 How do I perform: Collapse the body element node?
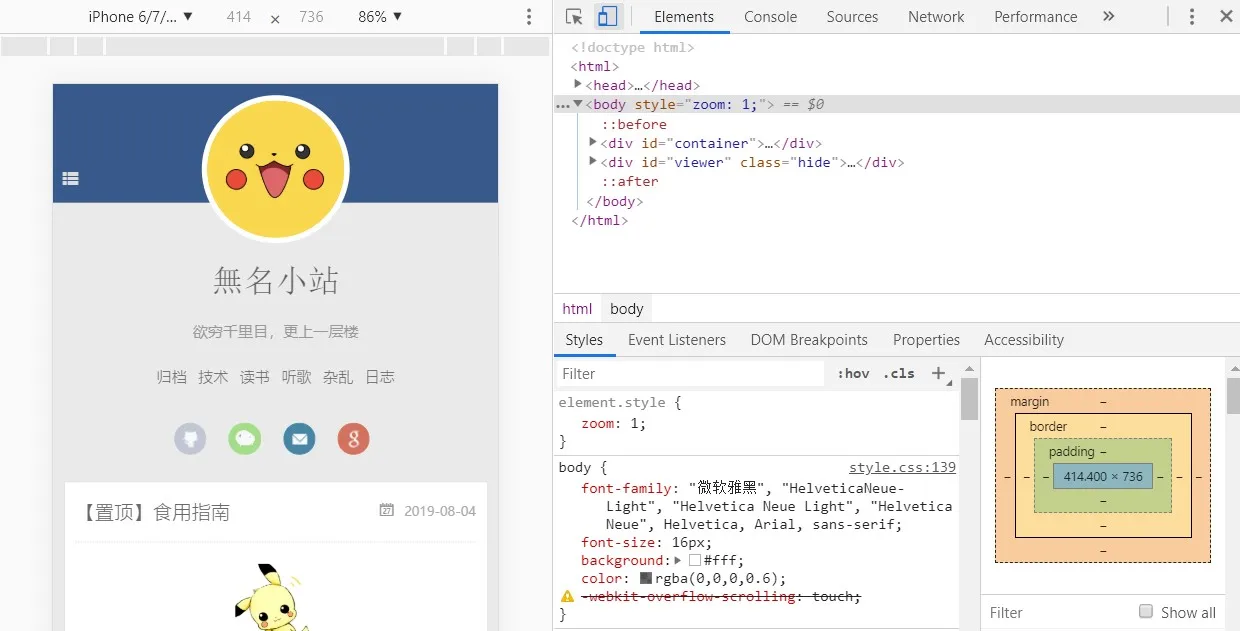[x=578, y=104]
